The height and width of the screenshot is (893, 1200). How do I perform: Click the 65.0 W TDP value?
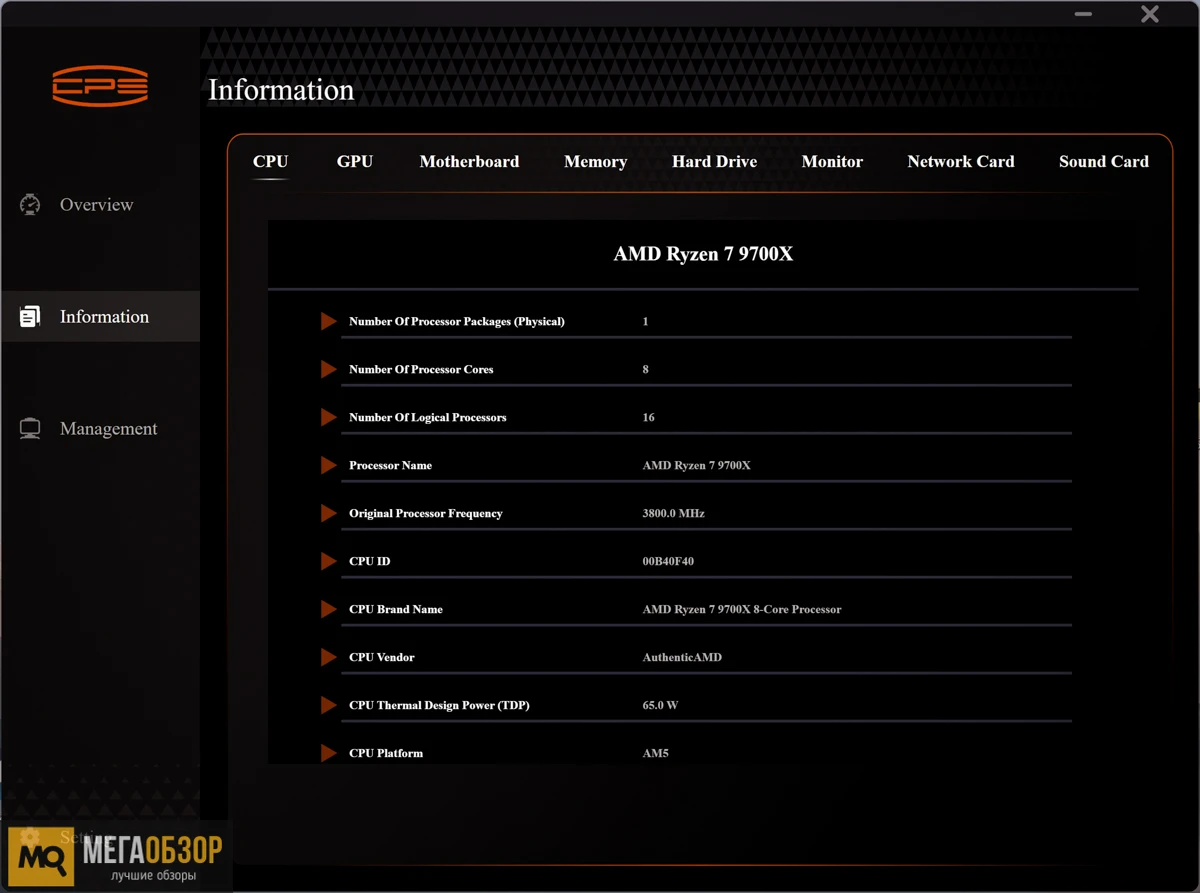[660, 706]
